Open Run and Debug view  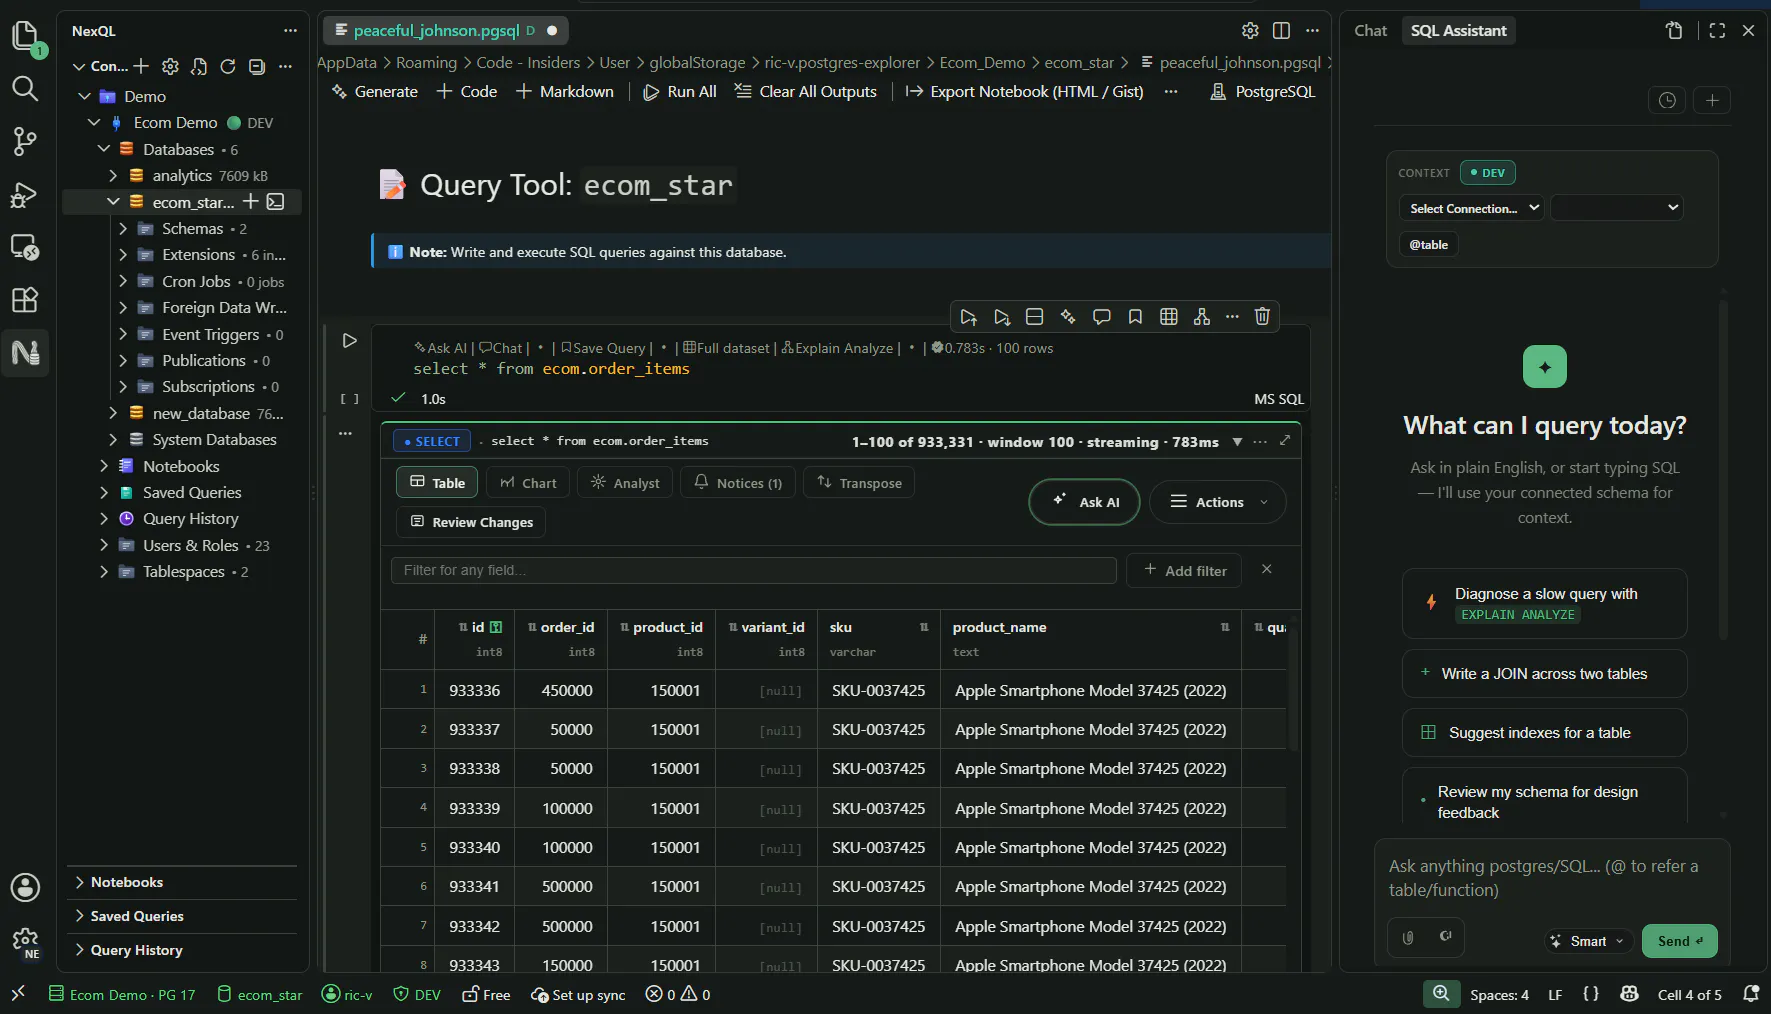(x=25, y=194)
